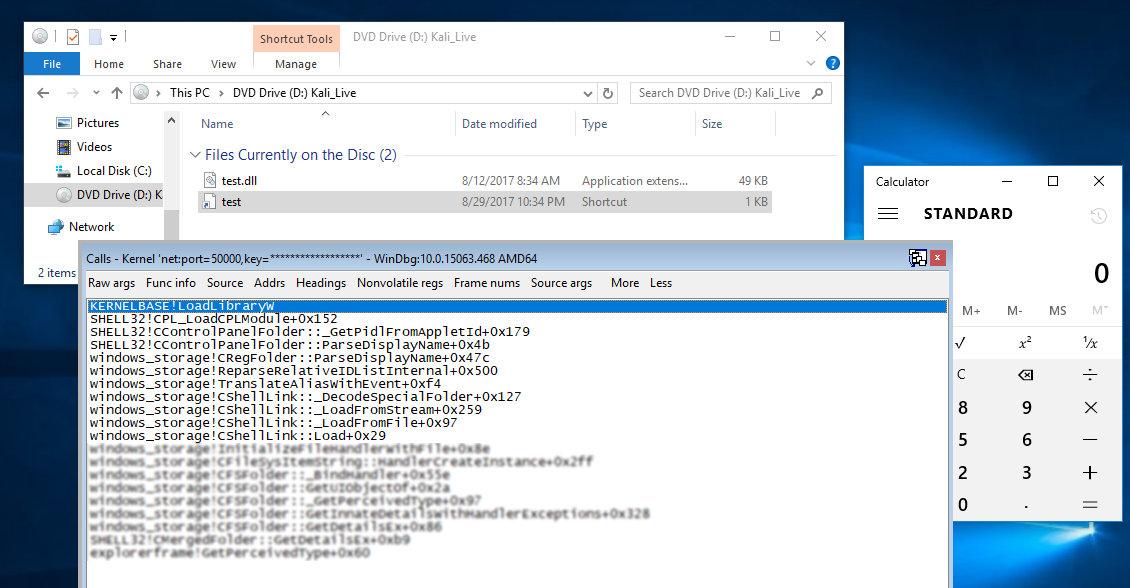
Task: Collapse 'Files Currently on the Disc' group
Action: [194, 155]
